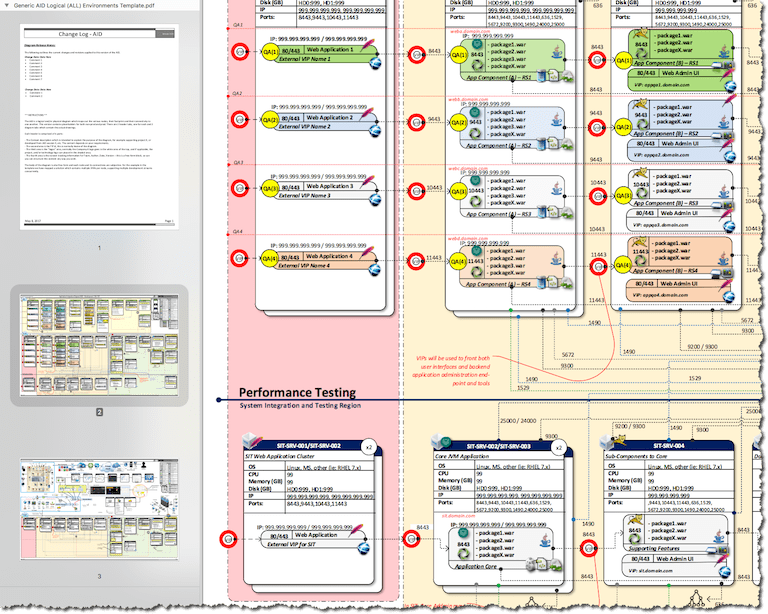The height and width of the screenshot is (614, 768).
Task: Click Tomcat server icon on SIT-SRV-004 header
Action: (613, 442)
